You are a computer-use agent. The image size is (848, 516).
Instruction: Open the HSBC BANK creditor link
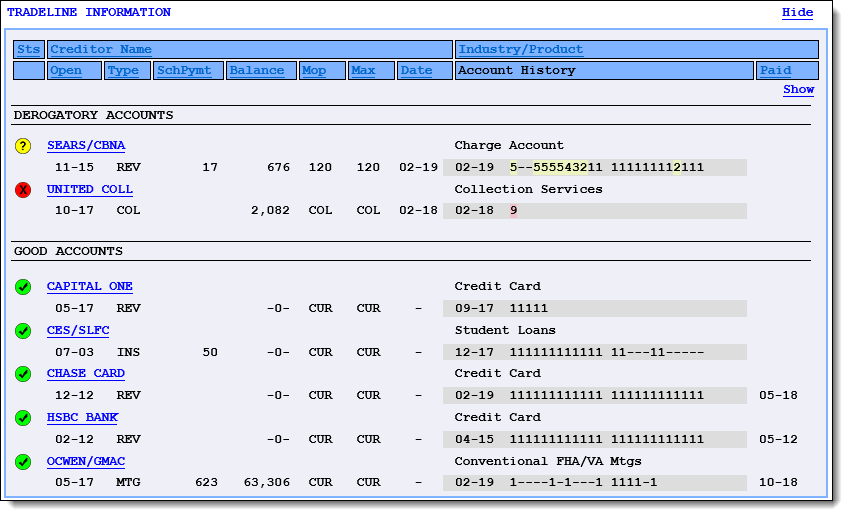82,417
